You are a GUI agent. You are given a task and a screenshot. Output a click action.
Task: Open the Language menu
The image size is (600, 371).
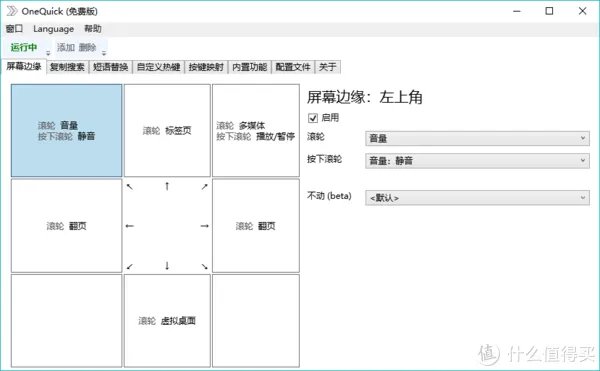[x=54, y=29]
